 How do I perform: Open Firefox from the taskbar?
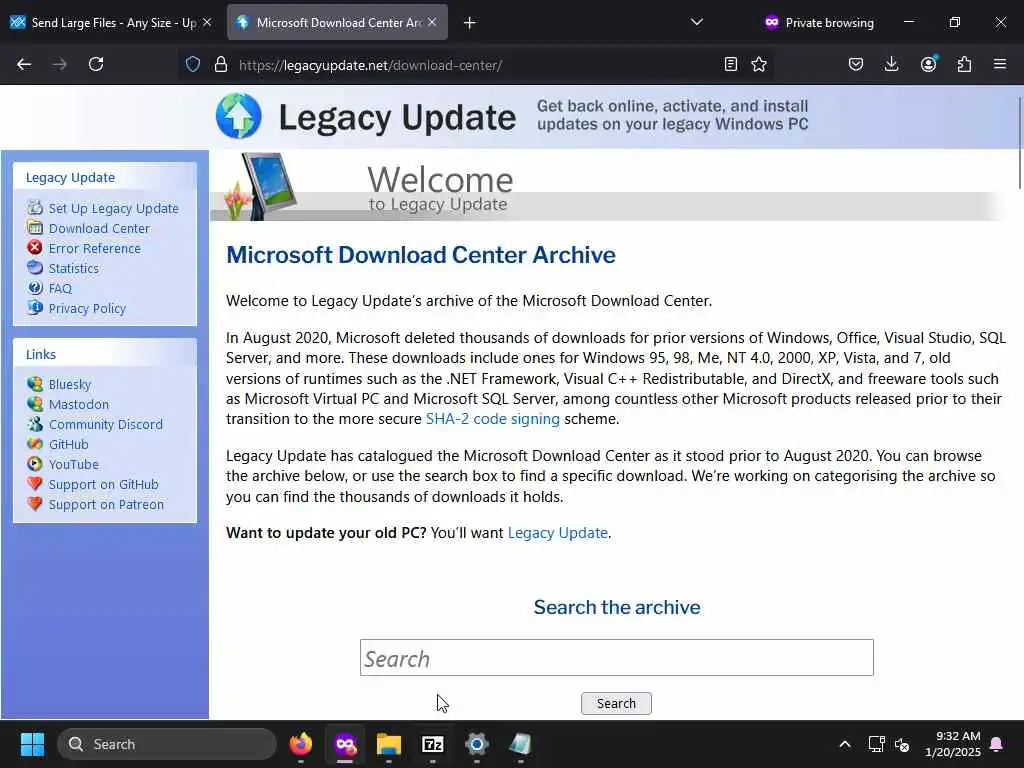(301, 744)
